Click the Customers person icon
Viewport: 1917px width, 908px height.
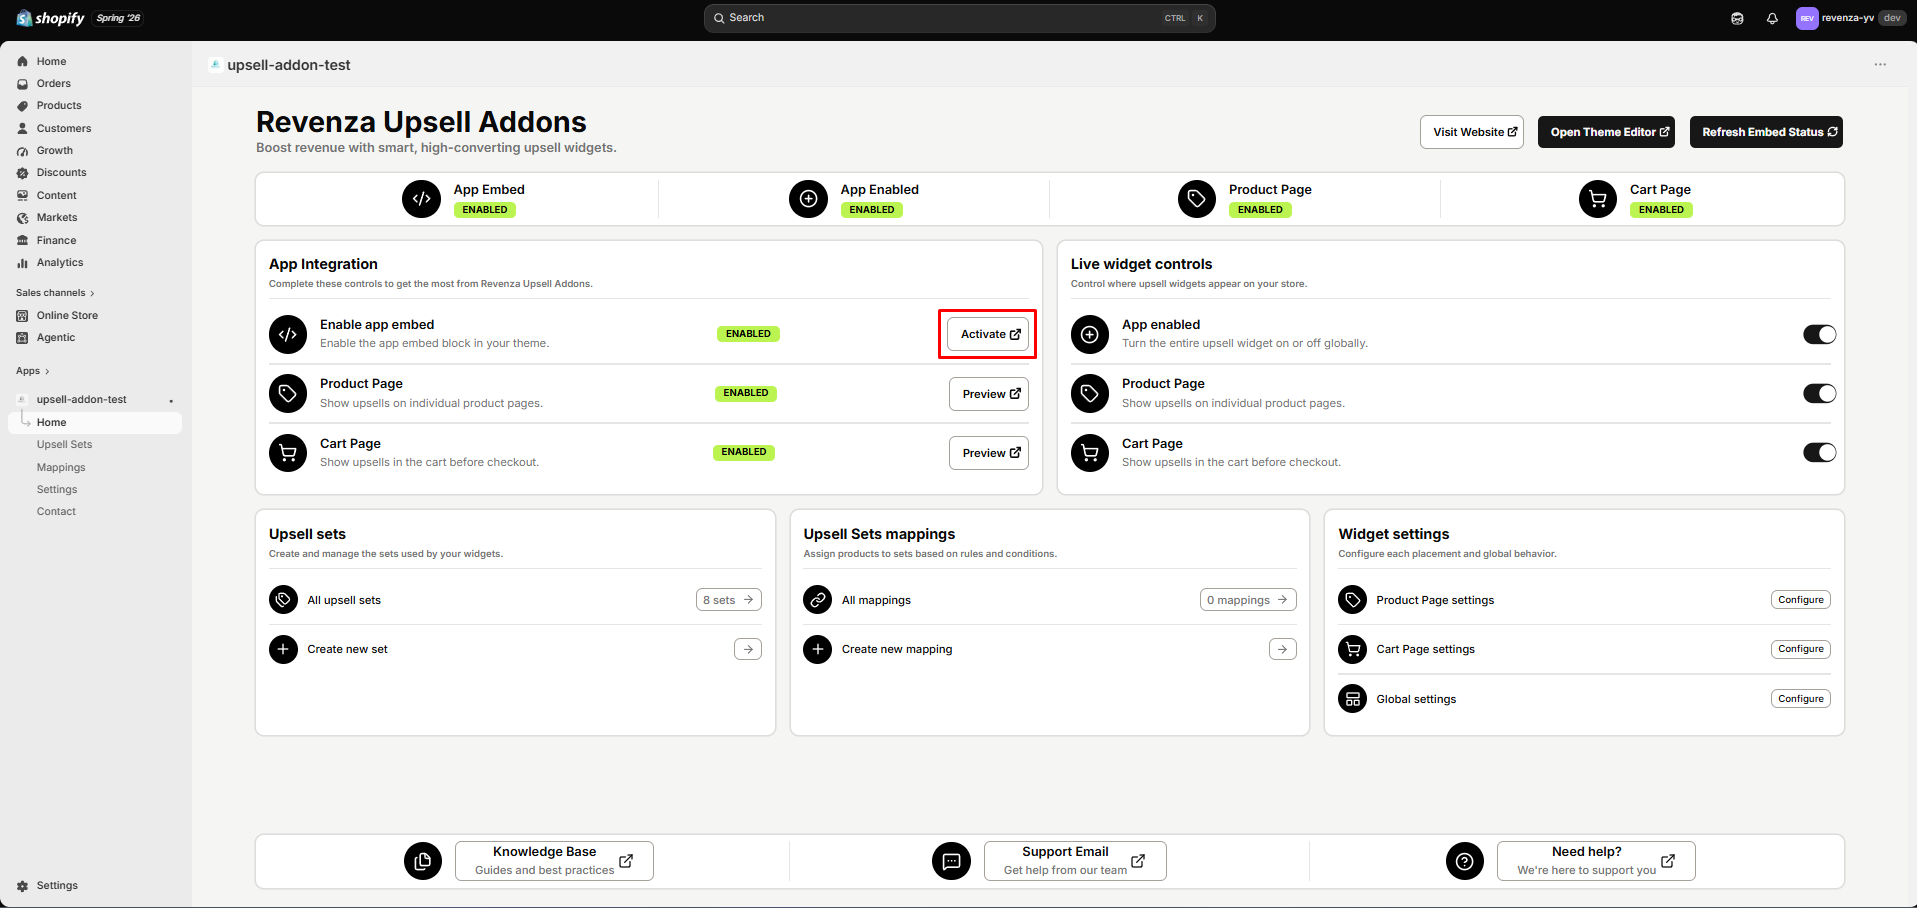[x=22, y=128]
